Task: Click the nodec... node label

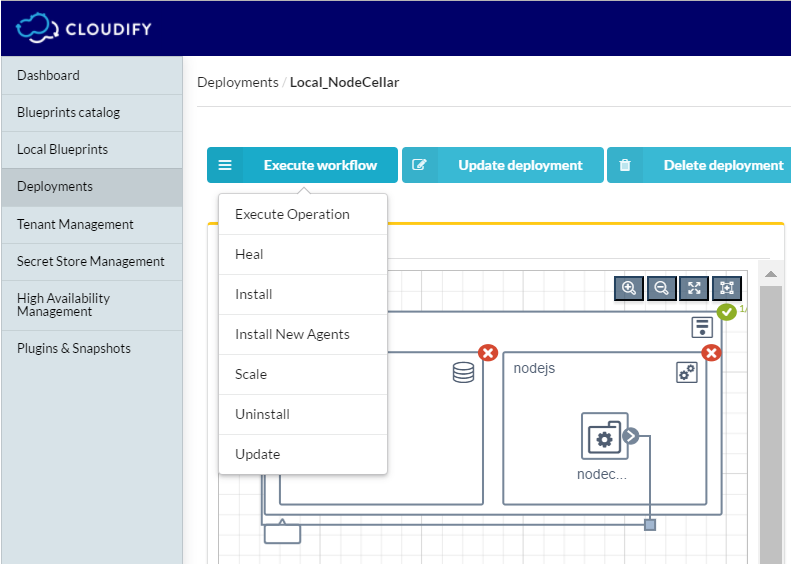Action: (602, 474)
